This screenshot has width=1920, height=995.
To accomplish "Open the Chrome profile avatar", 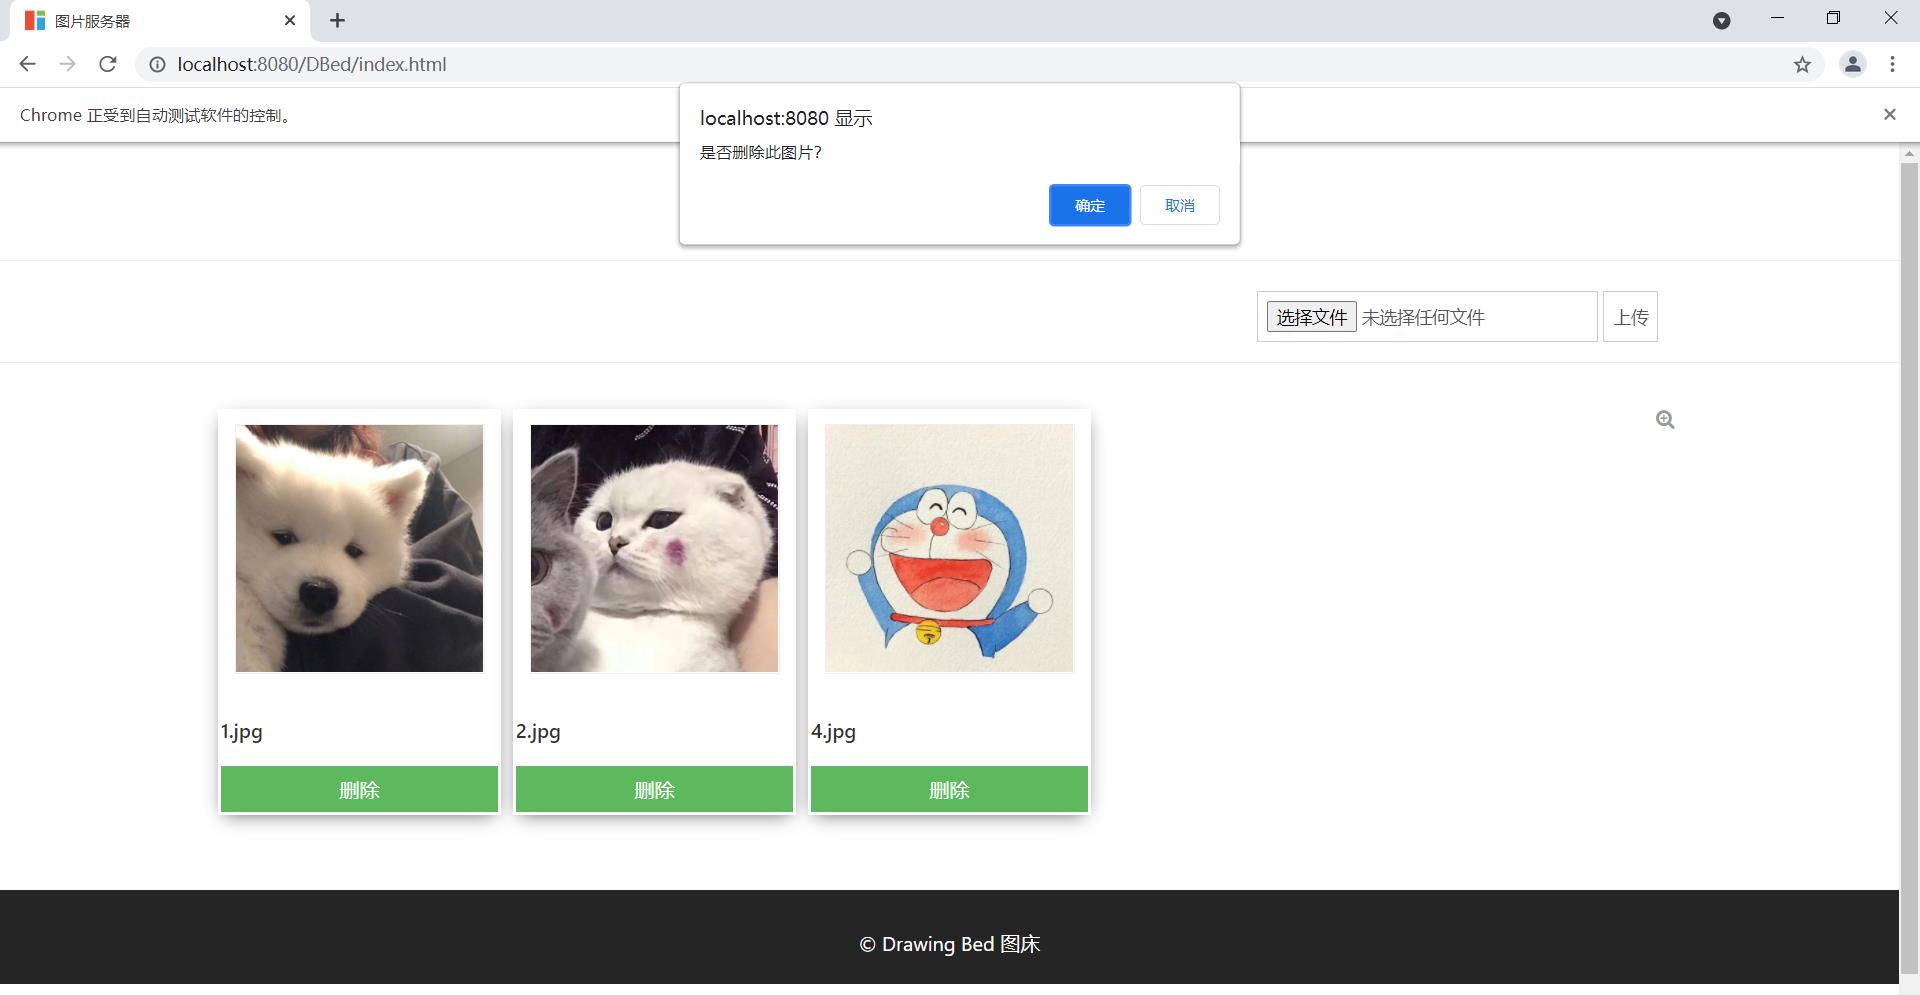I will [1853, 64].
